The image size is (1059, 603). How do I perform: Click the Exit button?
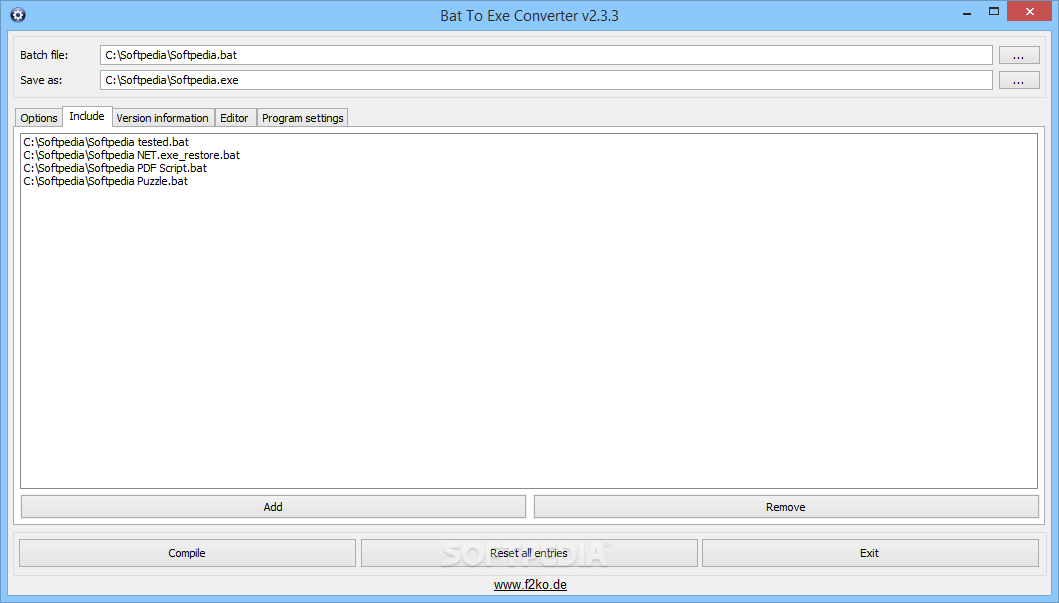pyautogui.click(x=870, y=553)
